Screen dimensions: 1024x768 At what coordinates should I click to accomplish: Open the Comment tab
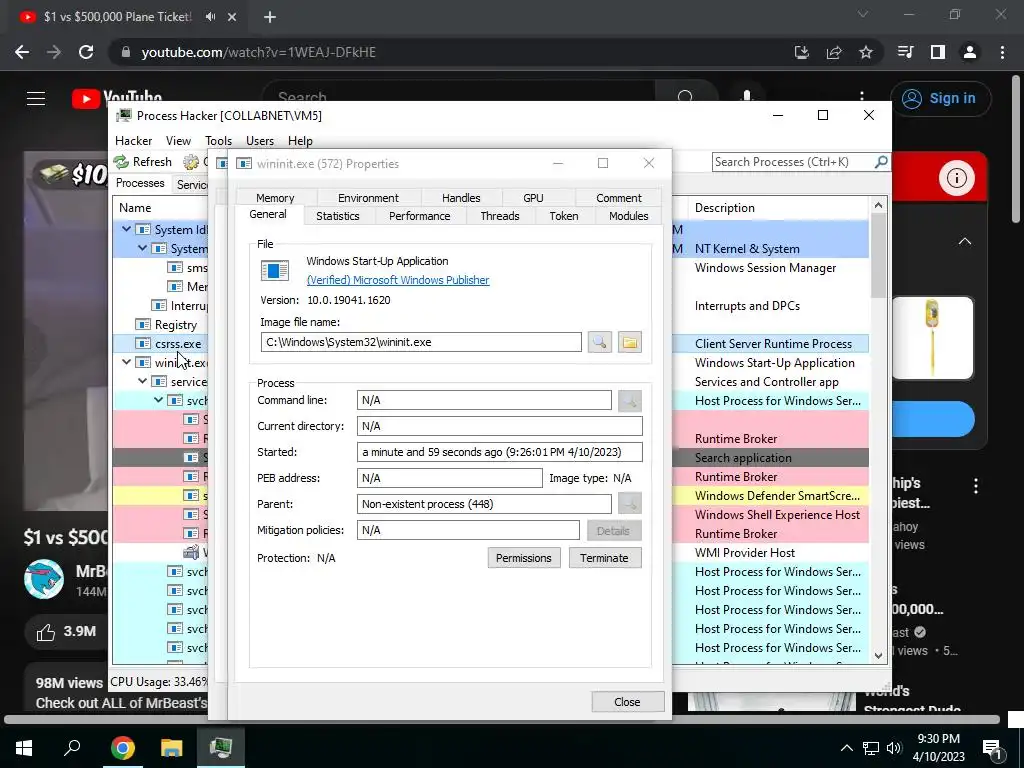618,198
